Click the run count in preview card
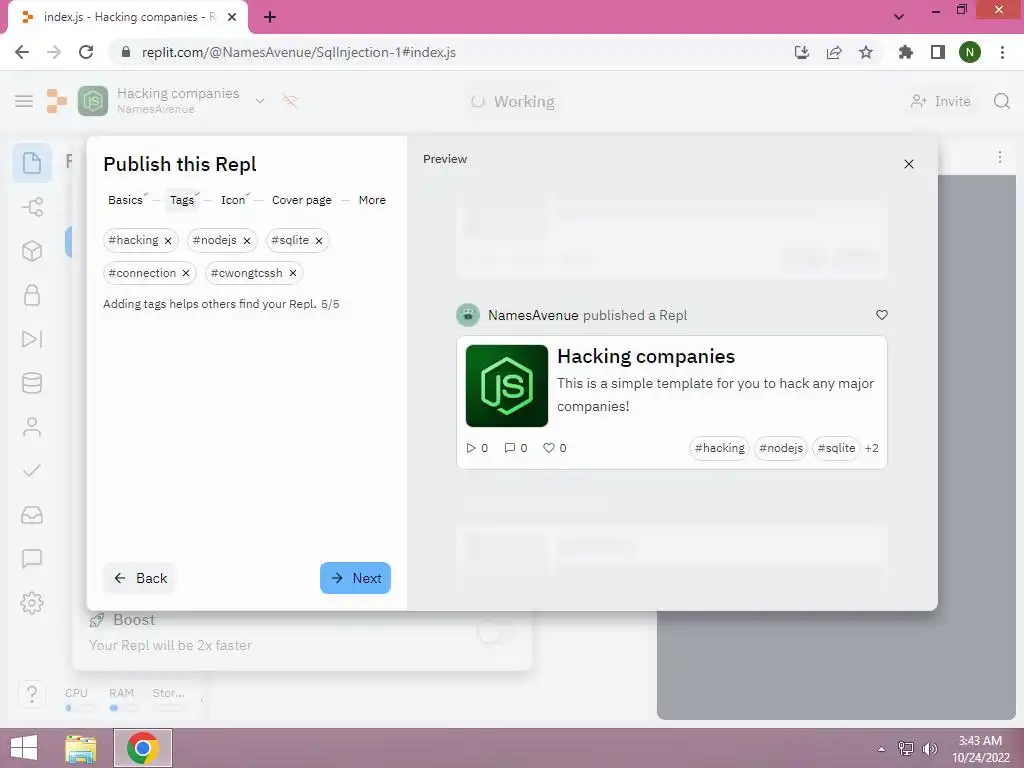This screenshot has width=1024, height=768. 477,448
